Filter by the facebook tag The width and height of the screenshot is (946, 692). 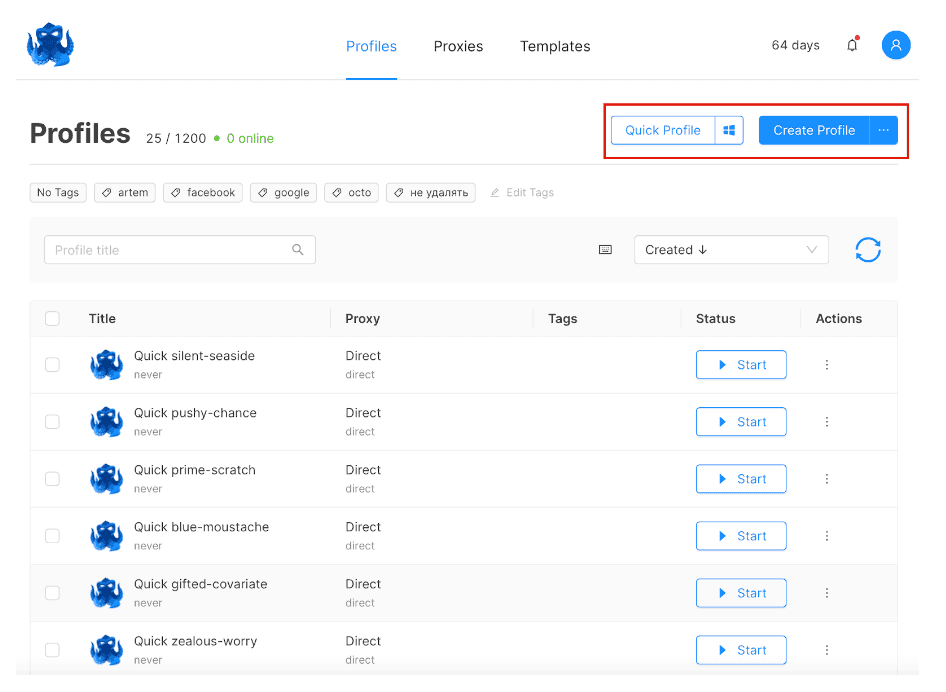click(x=203, y=193)
